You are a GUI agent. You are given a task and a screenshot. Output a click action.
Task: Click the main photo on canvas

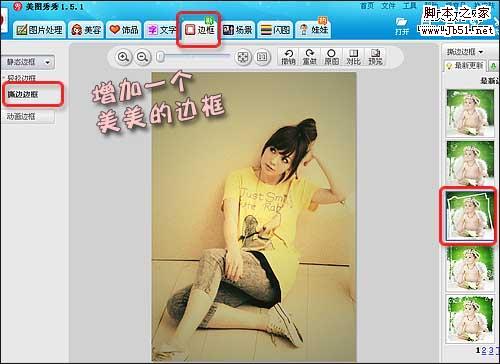(254, 217)
